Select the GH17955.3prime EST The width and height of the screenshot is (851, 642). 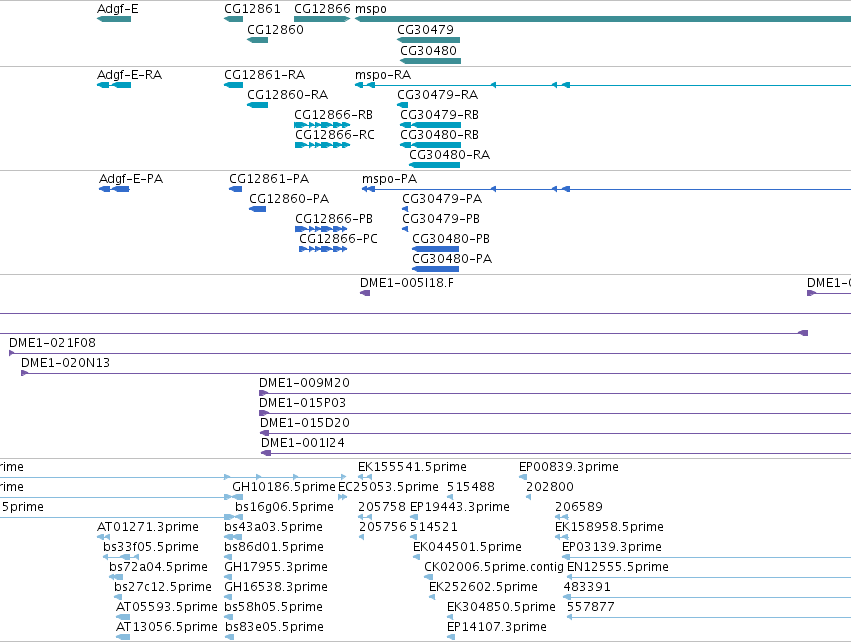click(x=228, y=577)
